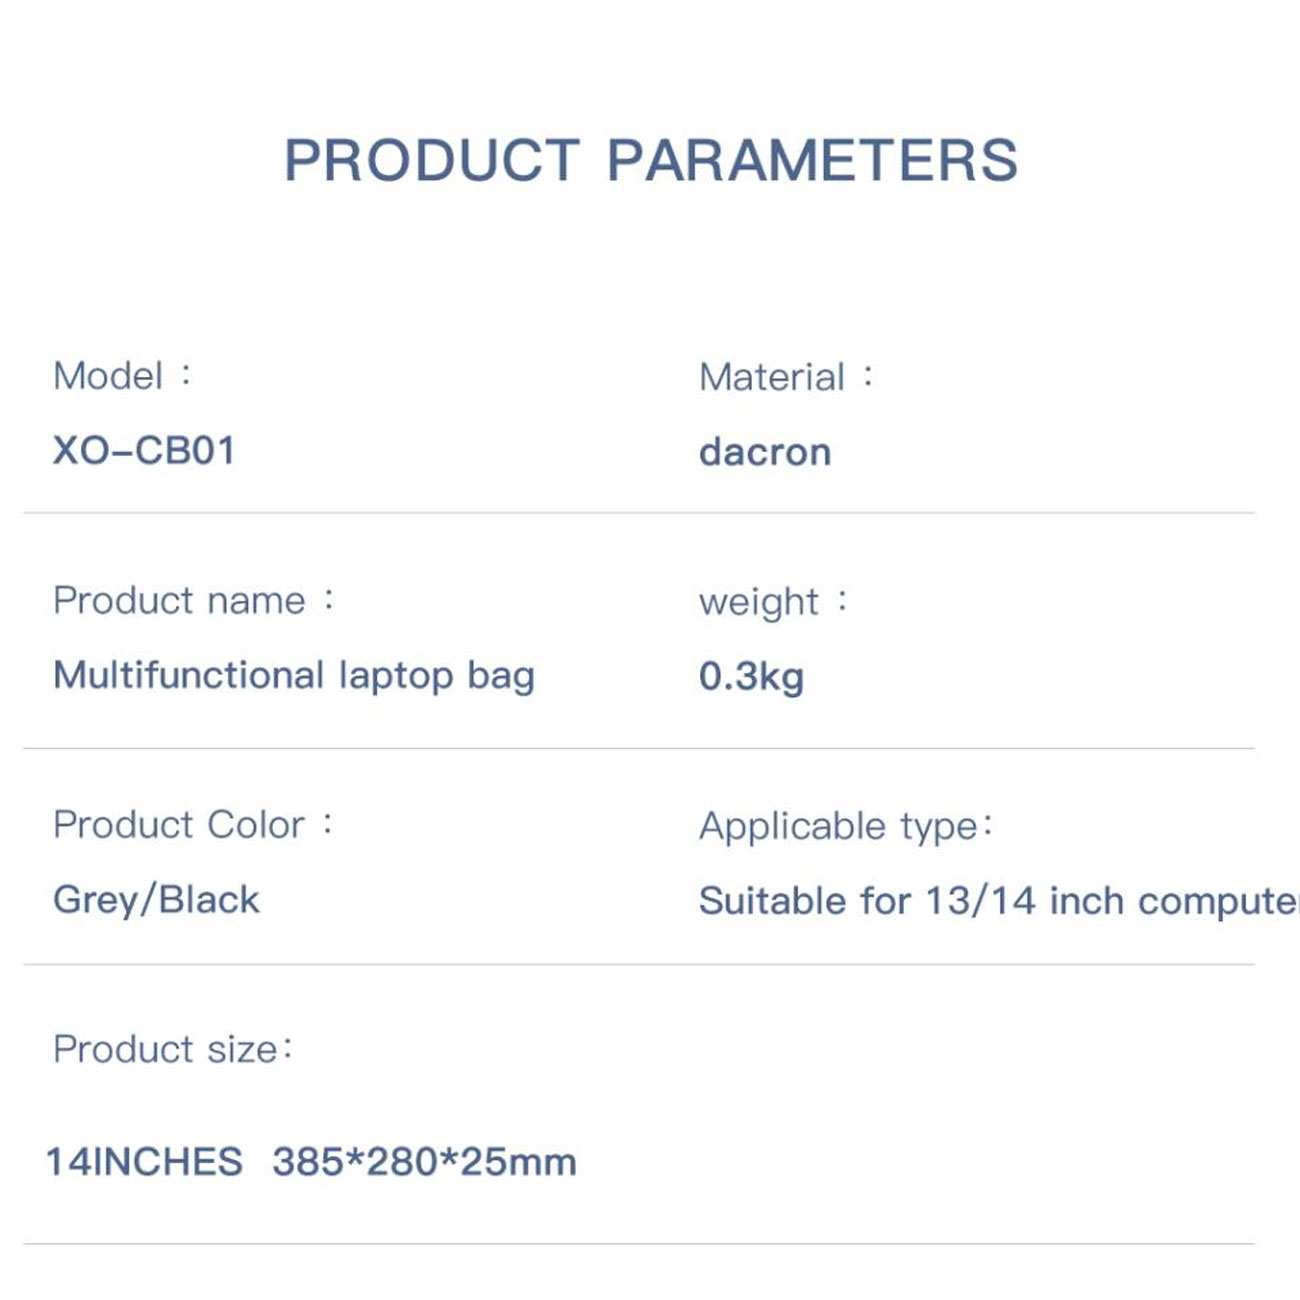Select the XO-CB01 model value
This screenshot has height=1300, width=1300.
(144, 451)
